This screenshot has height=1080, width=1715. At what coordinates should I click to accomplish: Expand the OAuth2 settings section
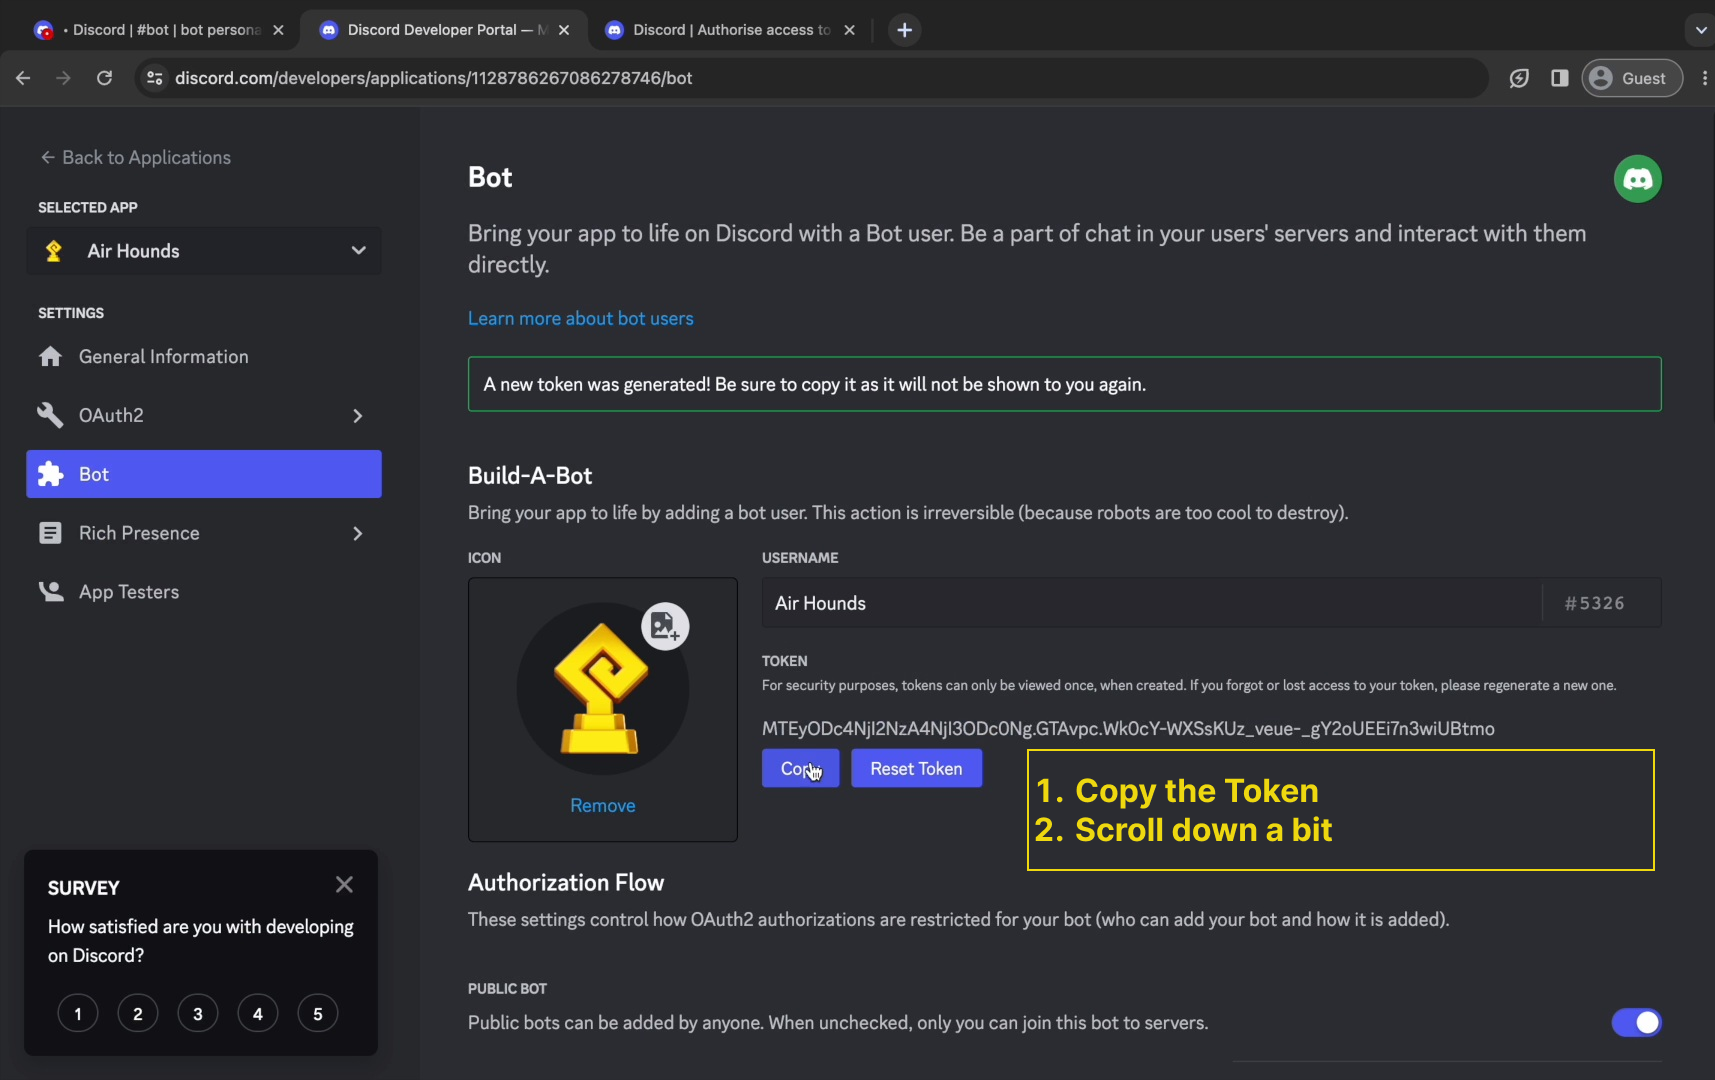click(x=357, y=416)
